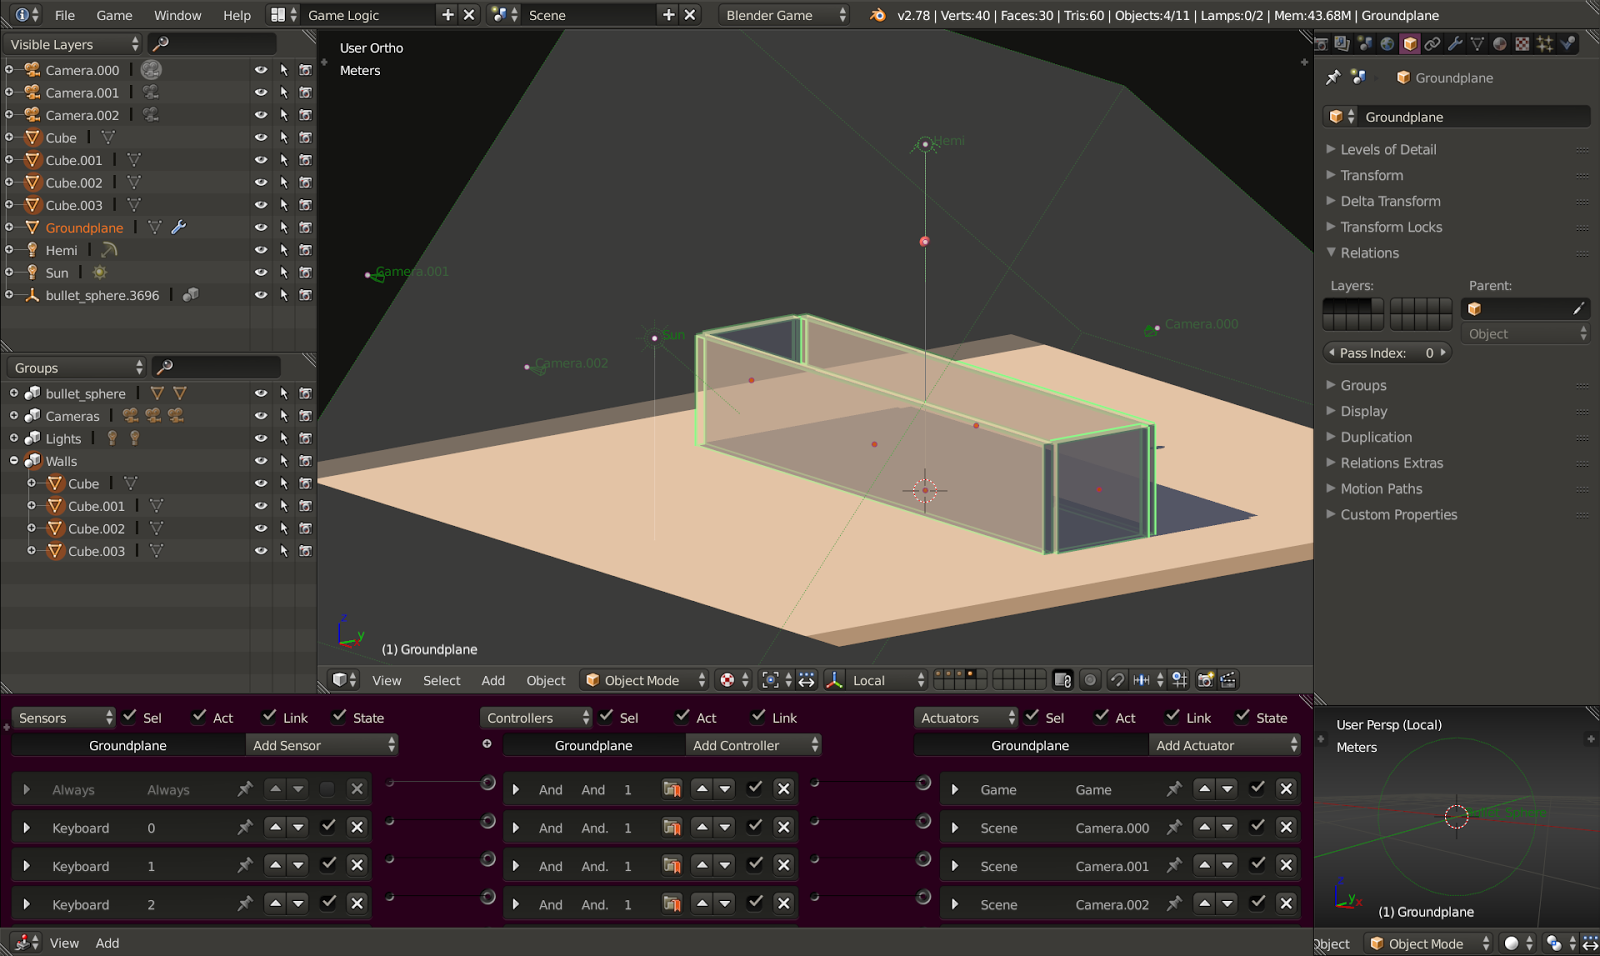The width and height of the screenshot is (1600, 956).
Task: Select the Material properties icon
Action: point(1498,43)
